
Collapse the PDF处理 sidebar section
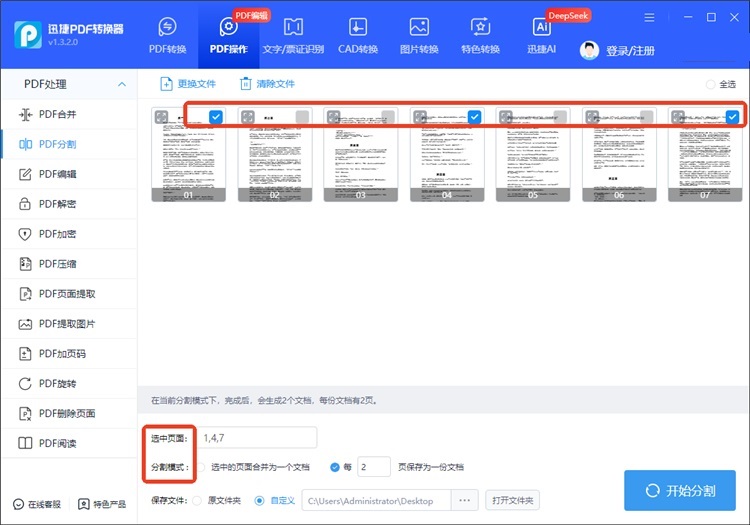tap(122, 84)
